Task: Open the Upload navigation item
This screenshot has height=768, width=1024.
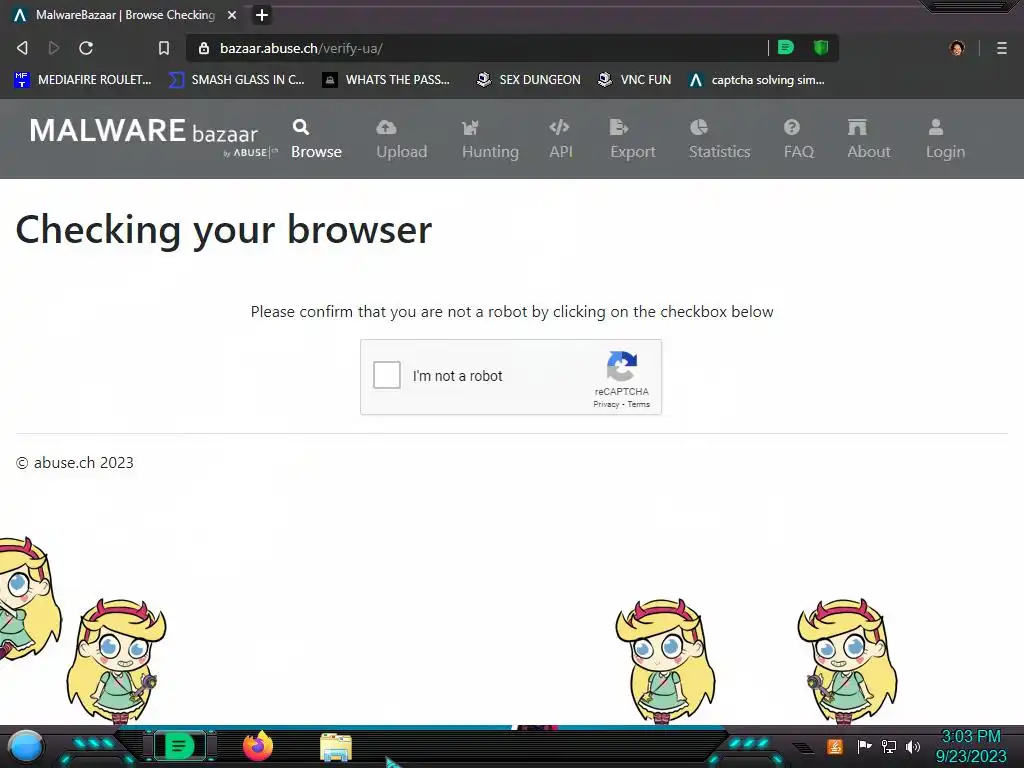Action: click(x=402, y=139)
